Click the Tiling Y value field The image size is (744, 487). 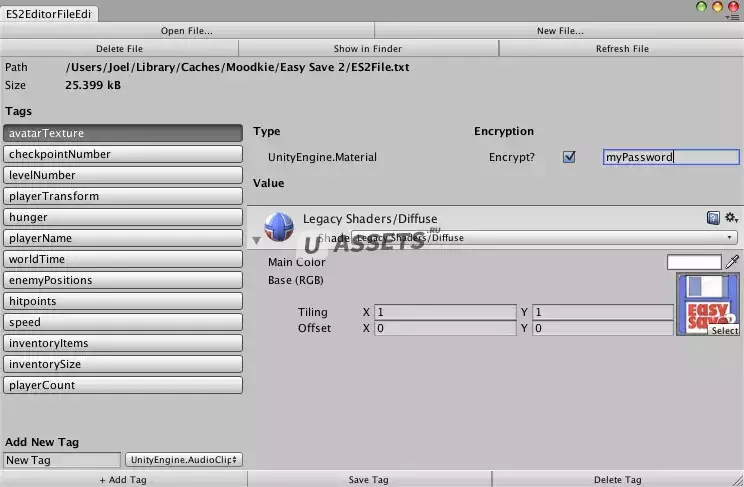coord(603,312)
